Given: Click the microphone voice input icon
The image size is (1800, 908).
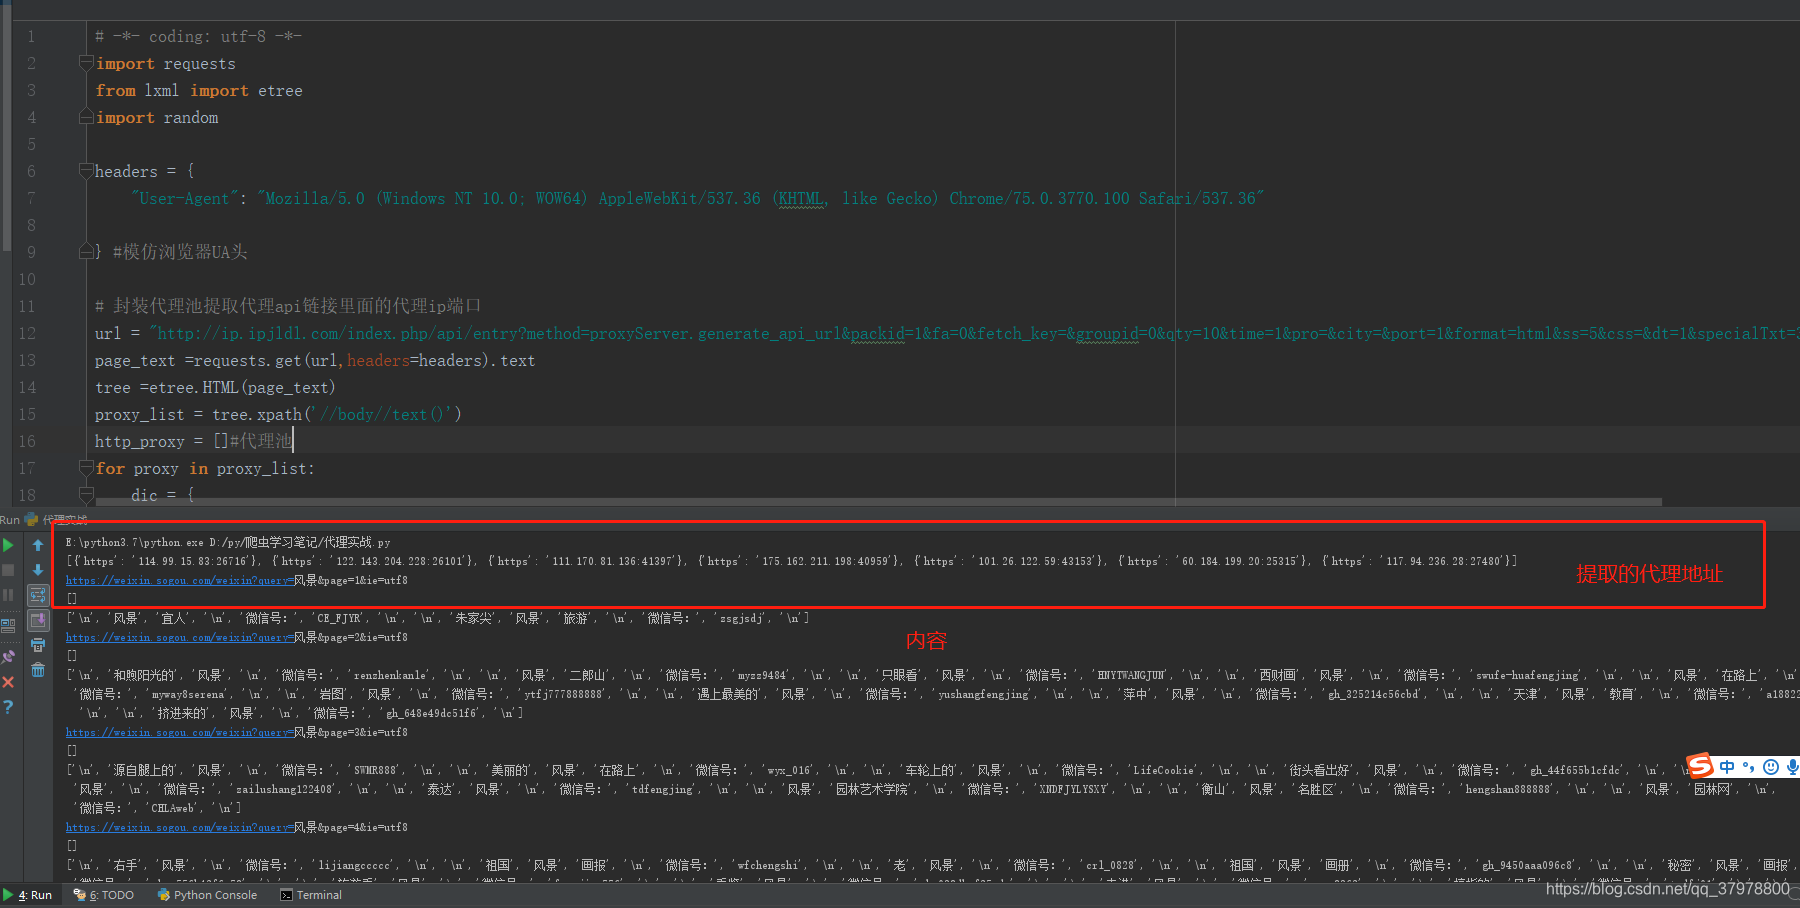Looking at the screenshot, I should [1792, 767].
